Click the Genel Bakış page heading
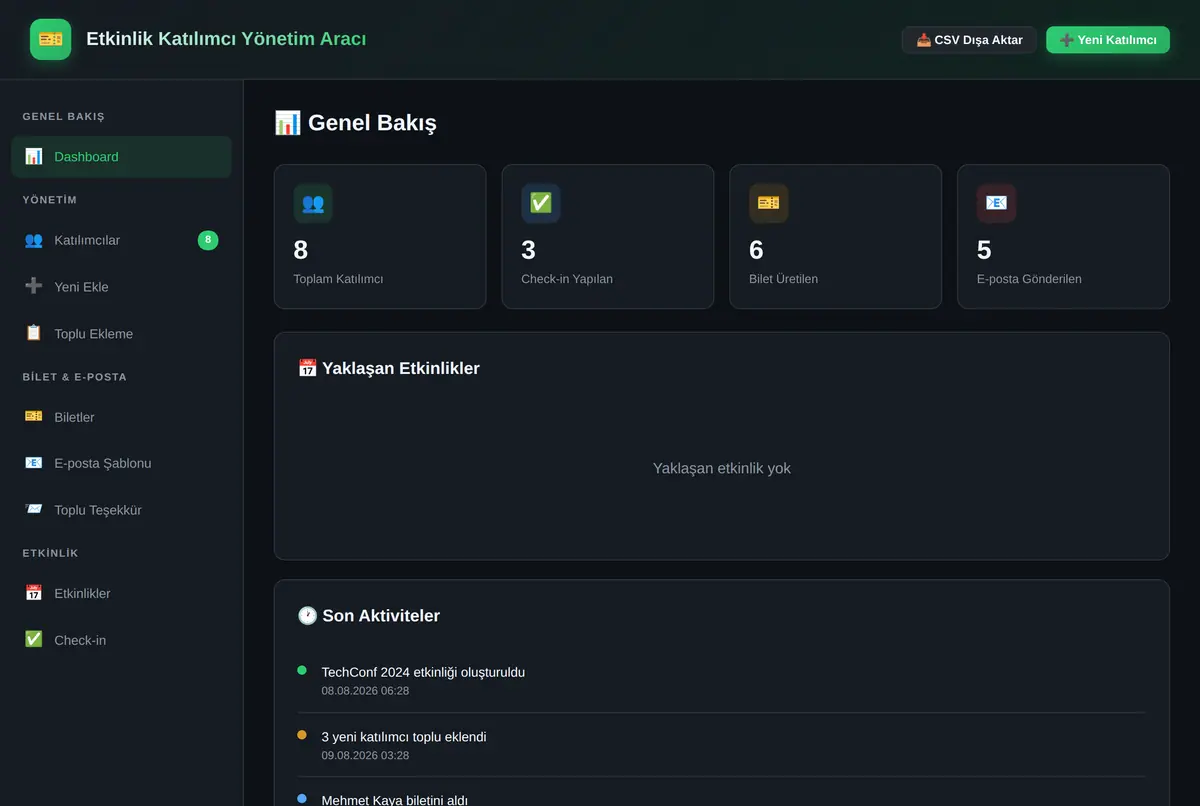Viewport: 1200px width, 806px height. click(x=355, y=123)
